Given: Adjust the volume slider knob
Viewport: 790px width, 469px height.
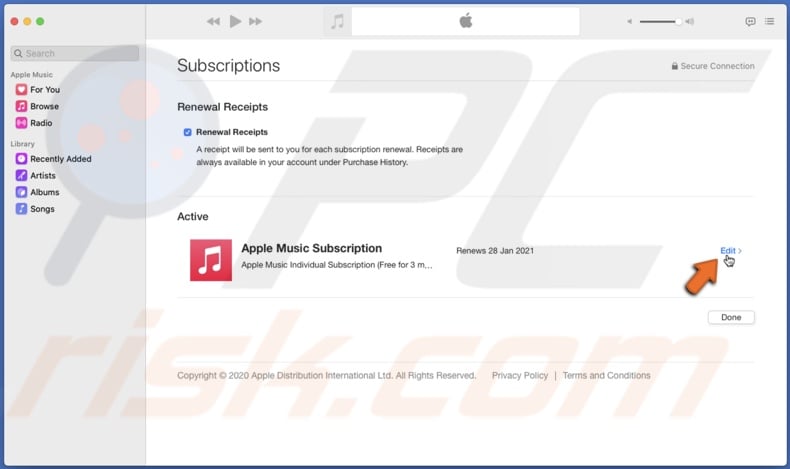Looking at the screenshot, I should [x=678, y=22].
